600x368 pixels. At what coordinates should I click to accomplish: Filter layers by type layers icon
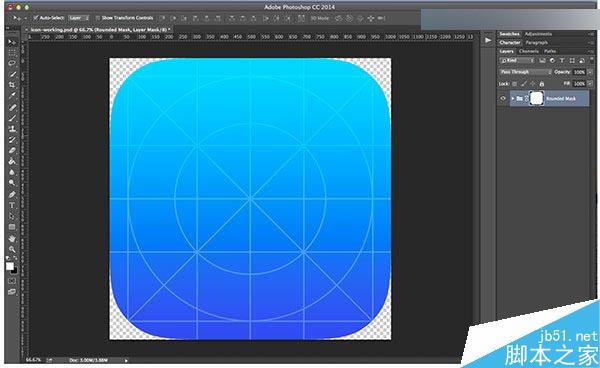[562, 60]
